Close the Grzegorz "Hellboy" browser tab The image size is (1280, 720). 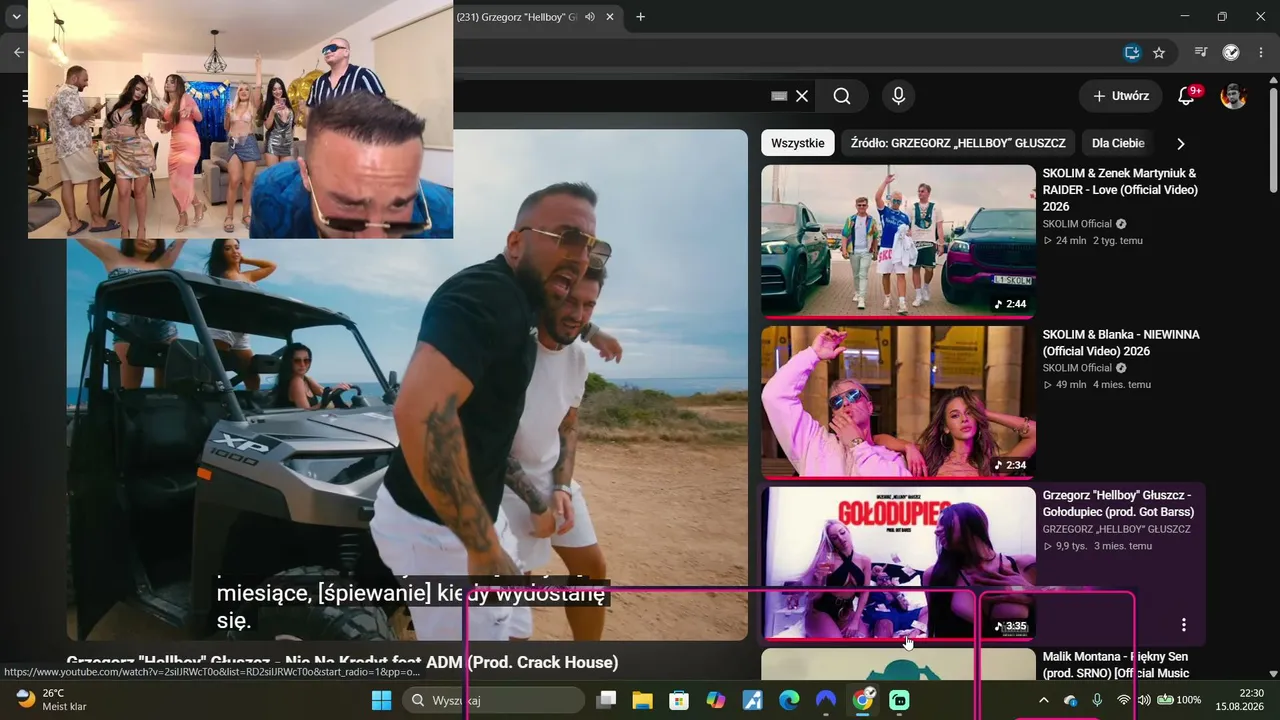610,17
